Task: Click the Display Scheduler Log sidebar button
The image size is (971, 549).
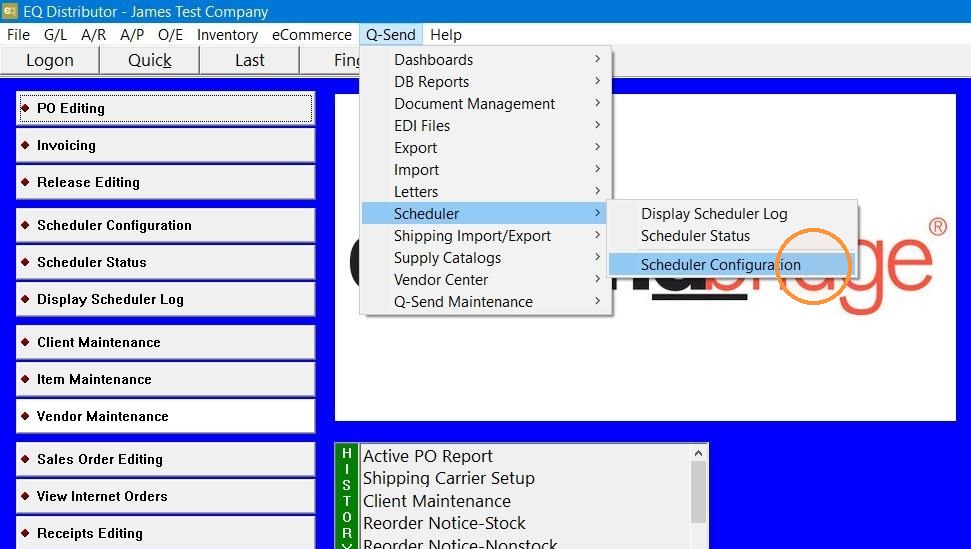Action: [x=165, y=299]
